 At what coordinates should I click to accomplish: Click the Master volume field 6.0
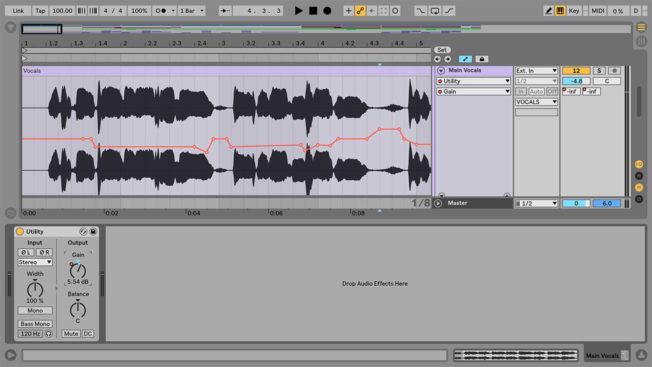607,204
